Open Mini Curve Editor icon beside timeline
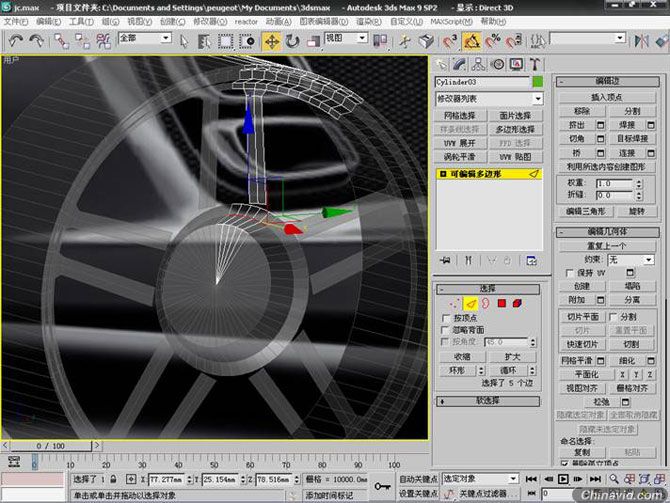Image resolution: width=670 pixels, height=503 pixels. click(14, 462)
